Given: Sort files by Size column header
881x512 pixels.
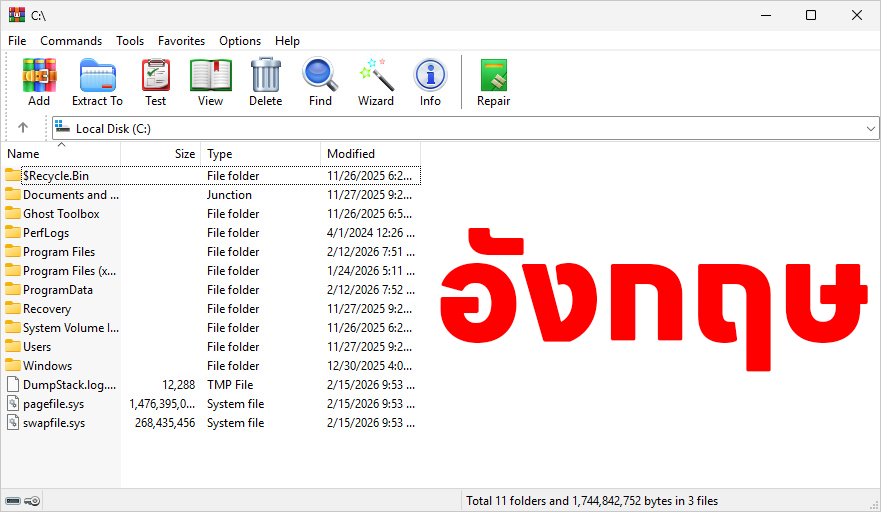Looking at the screenshot, I should (184, 154).
